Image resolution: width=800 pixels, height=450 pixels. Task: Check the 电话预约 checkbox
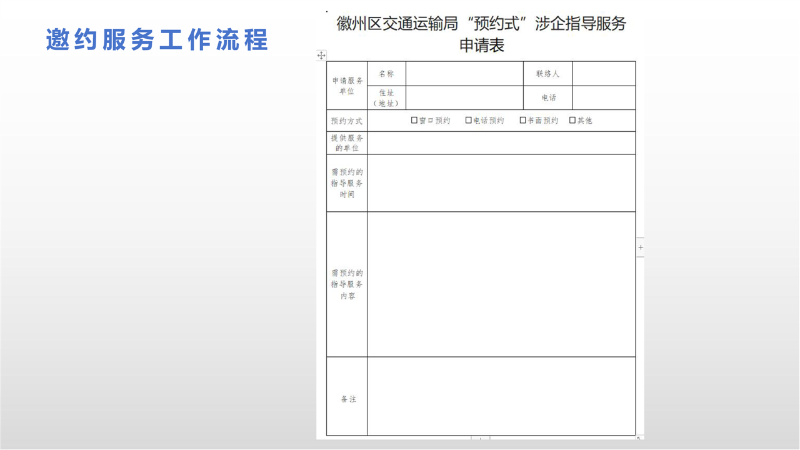(x=468, y=120)
